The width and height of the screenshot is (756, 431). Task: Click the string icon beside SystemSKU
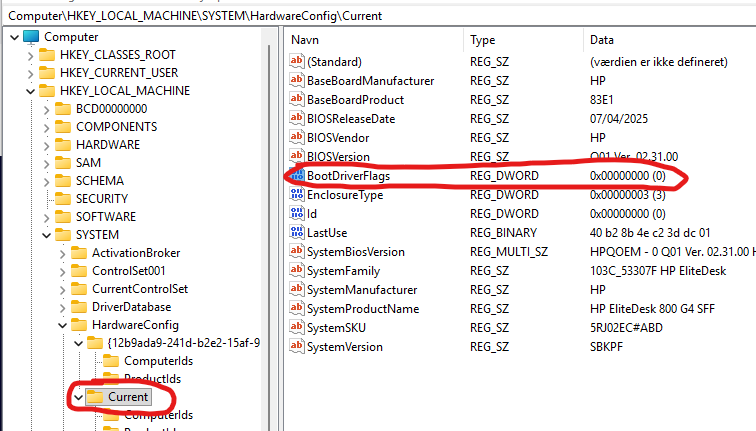(x=296, y=328)
